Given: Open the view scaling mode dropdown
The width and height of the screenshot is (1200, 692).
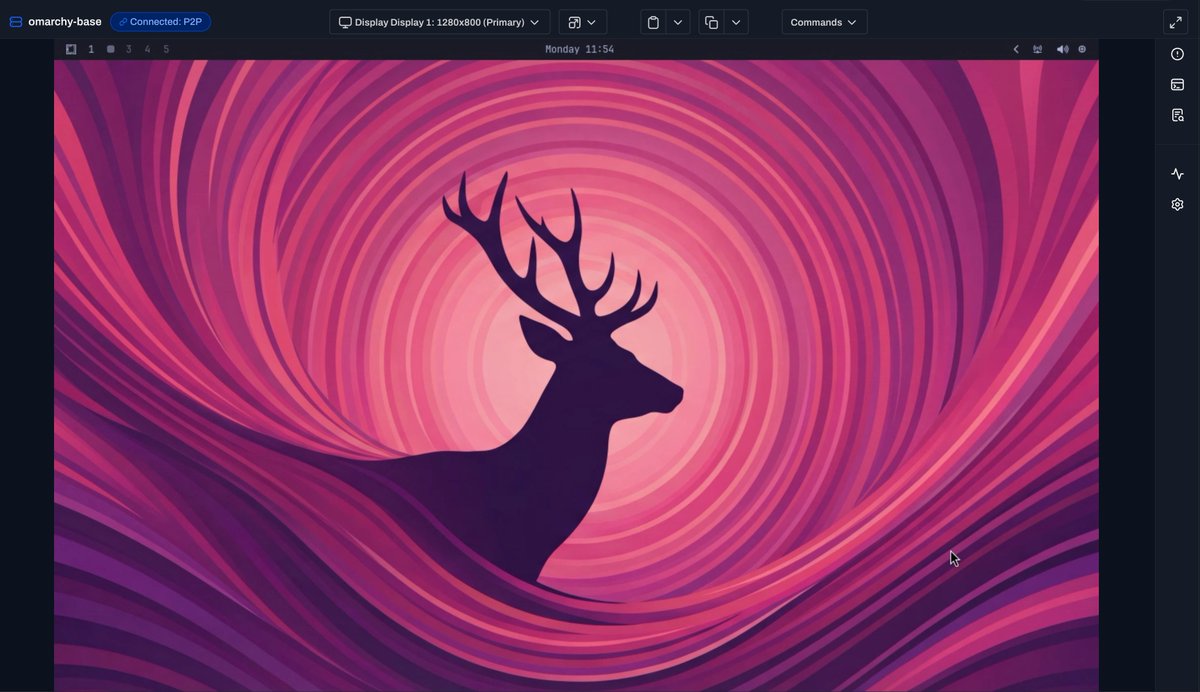Looking at the screenshot, I should tap(582, 22).
